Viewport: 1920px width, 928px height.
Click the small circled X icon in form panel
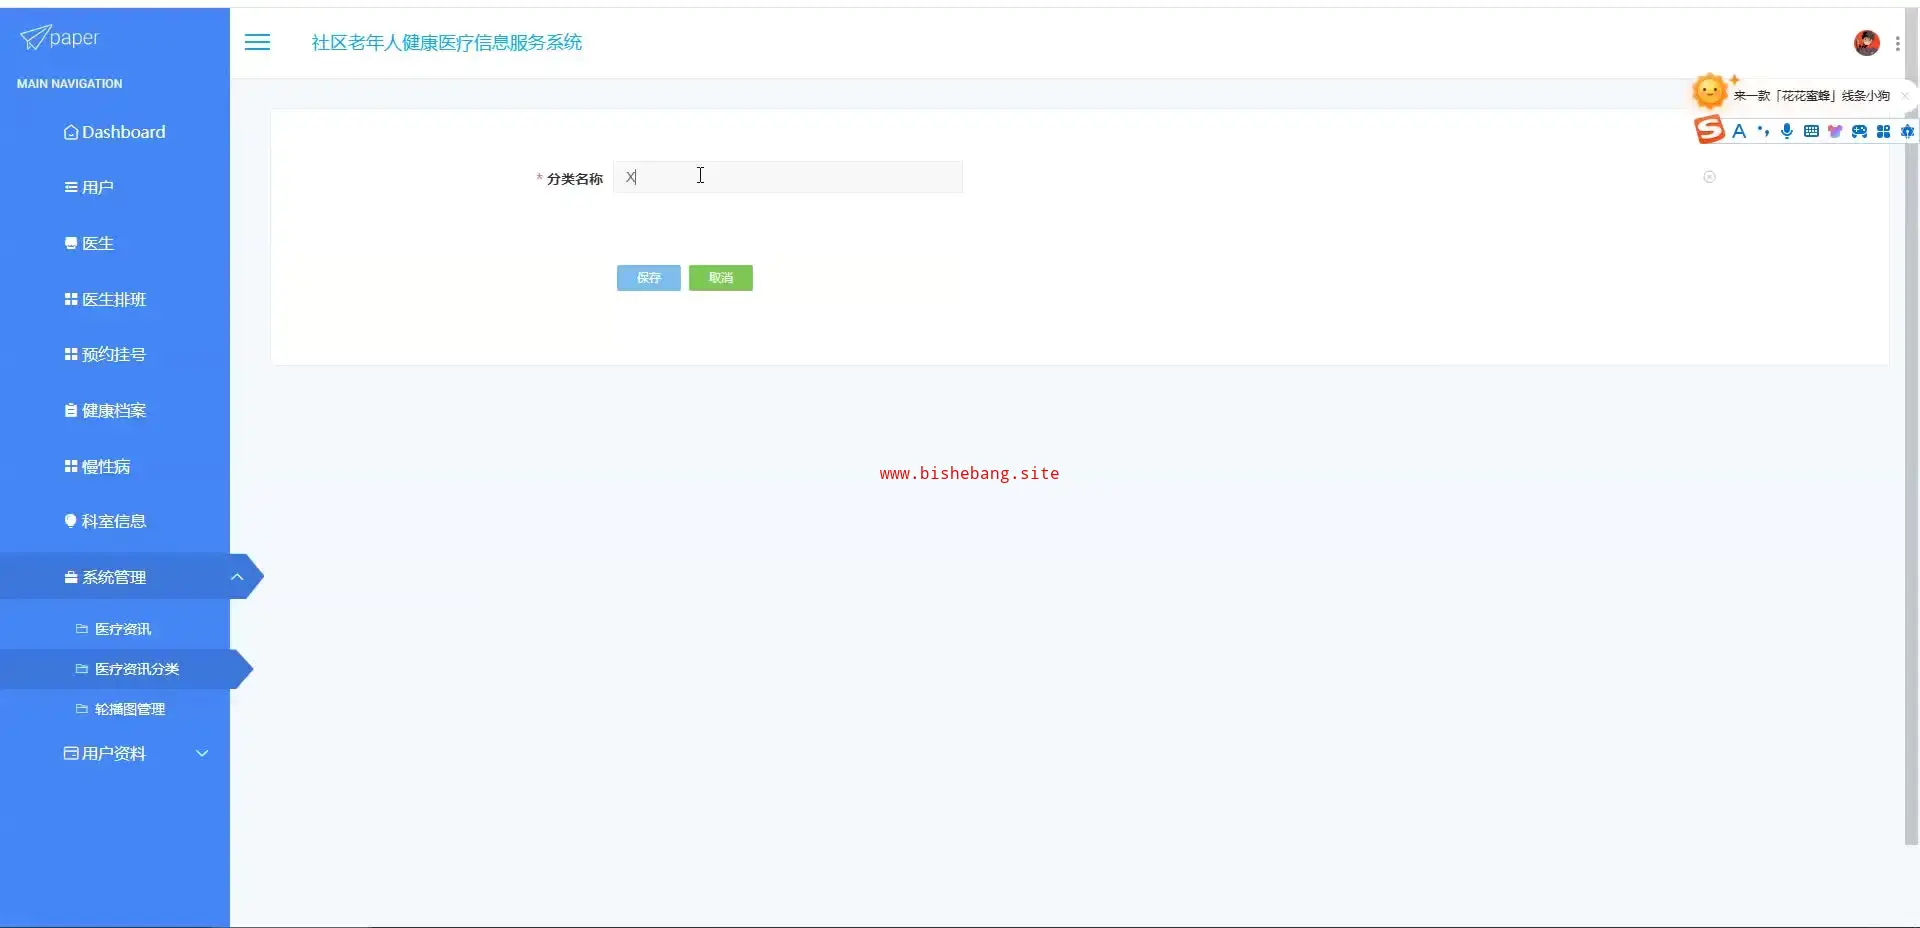[1709, 177]
